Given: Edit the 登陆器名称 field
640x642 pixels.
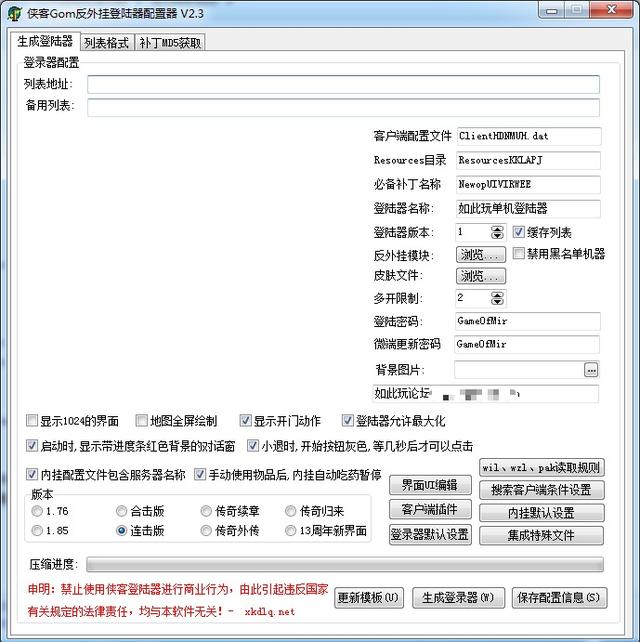Looking at the screenshot, I should (x=528, y=208).
